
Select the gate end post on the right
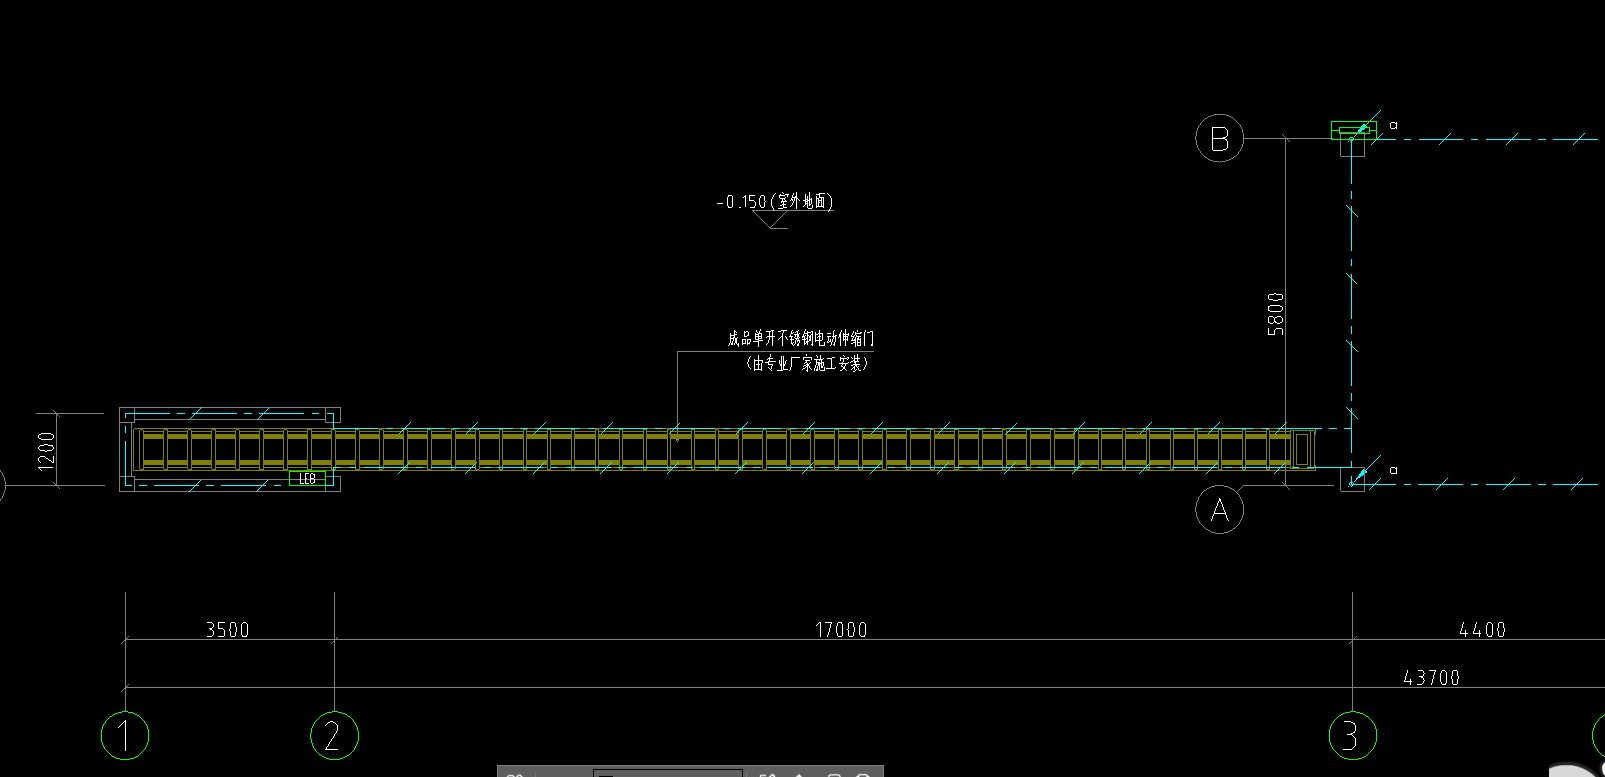pyautogui.click(x=1302, y=448)
